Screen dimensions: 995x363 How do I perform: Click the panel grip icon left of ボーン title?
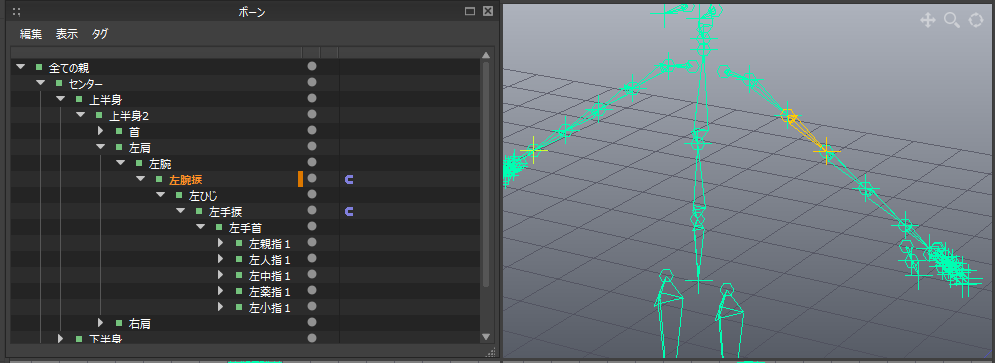click(x=17, y=11)
